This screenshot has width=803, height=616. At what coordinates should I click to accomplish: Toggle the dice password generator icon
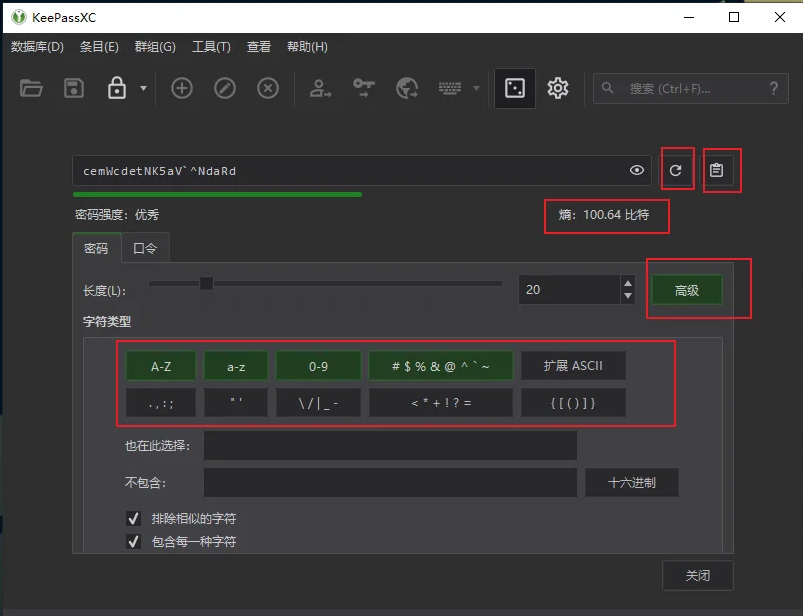coord(515,89)
